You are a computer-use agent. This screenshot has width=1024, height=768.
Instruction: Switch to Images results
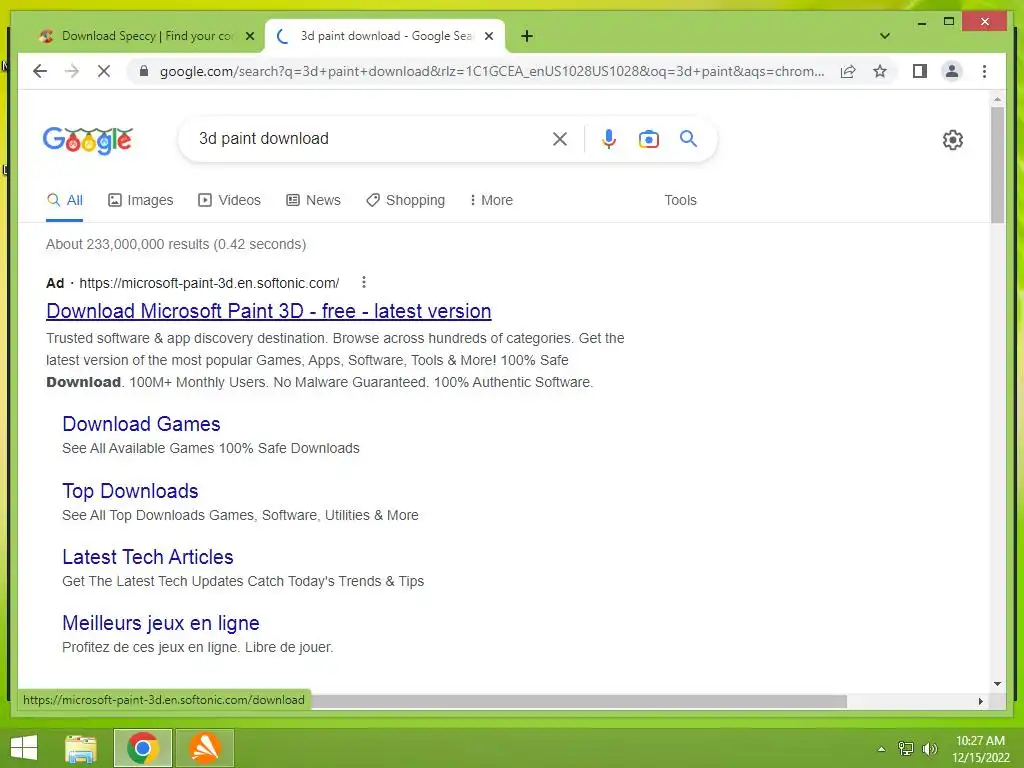[140, 200]
